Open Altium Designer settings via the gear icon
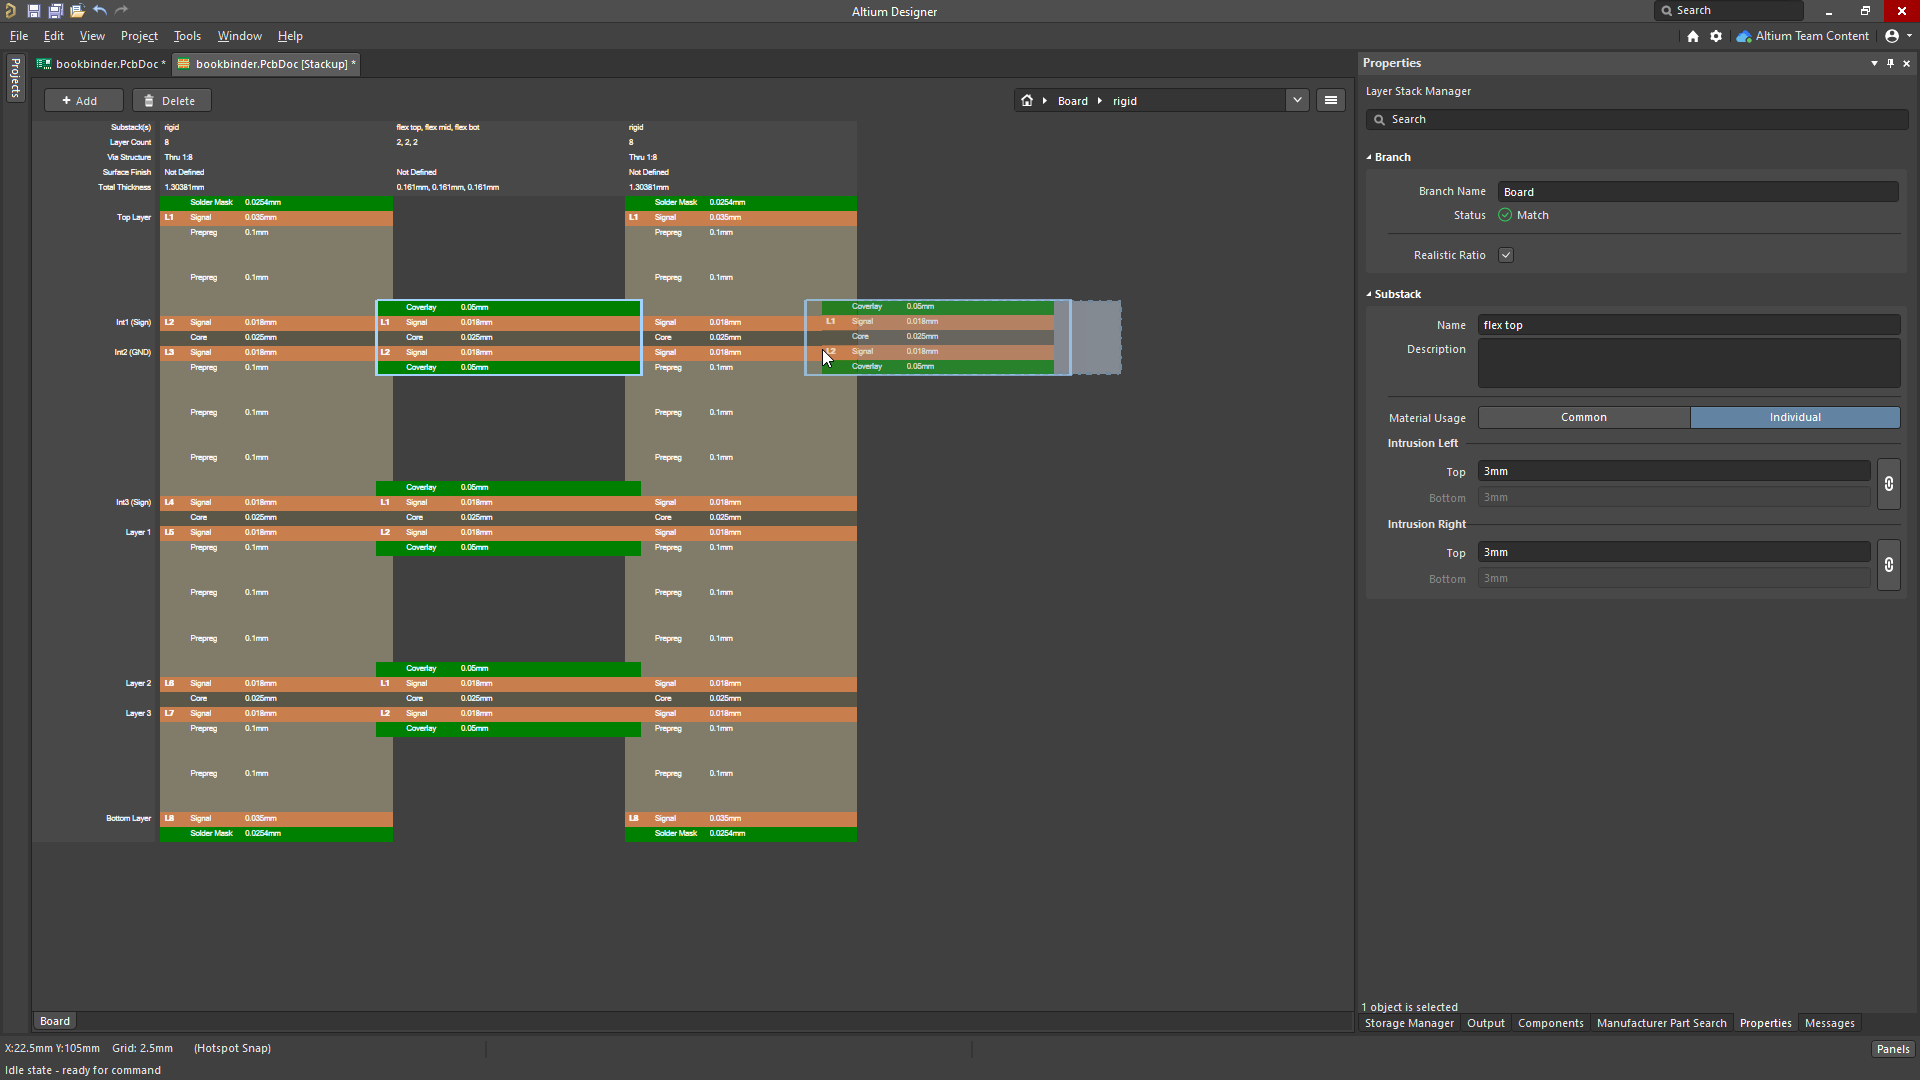This screenshot has height=1080, width=1920. [1715, 36]
